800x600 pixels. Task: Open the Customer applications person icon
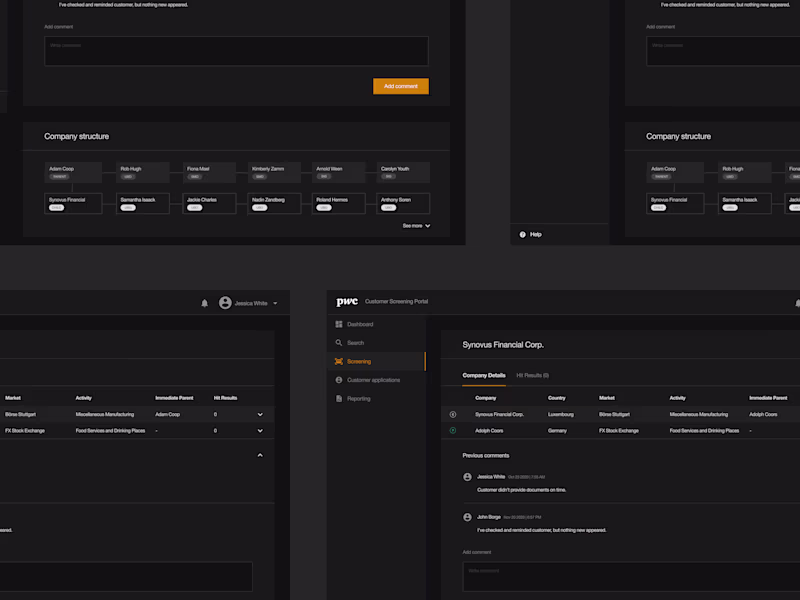(339, 380)
